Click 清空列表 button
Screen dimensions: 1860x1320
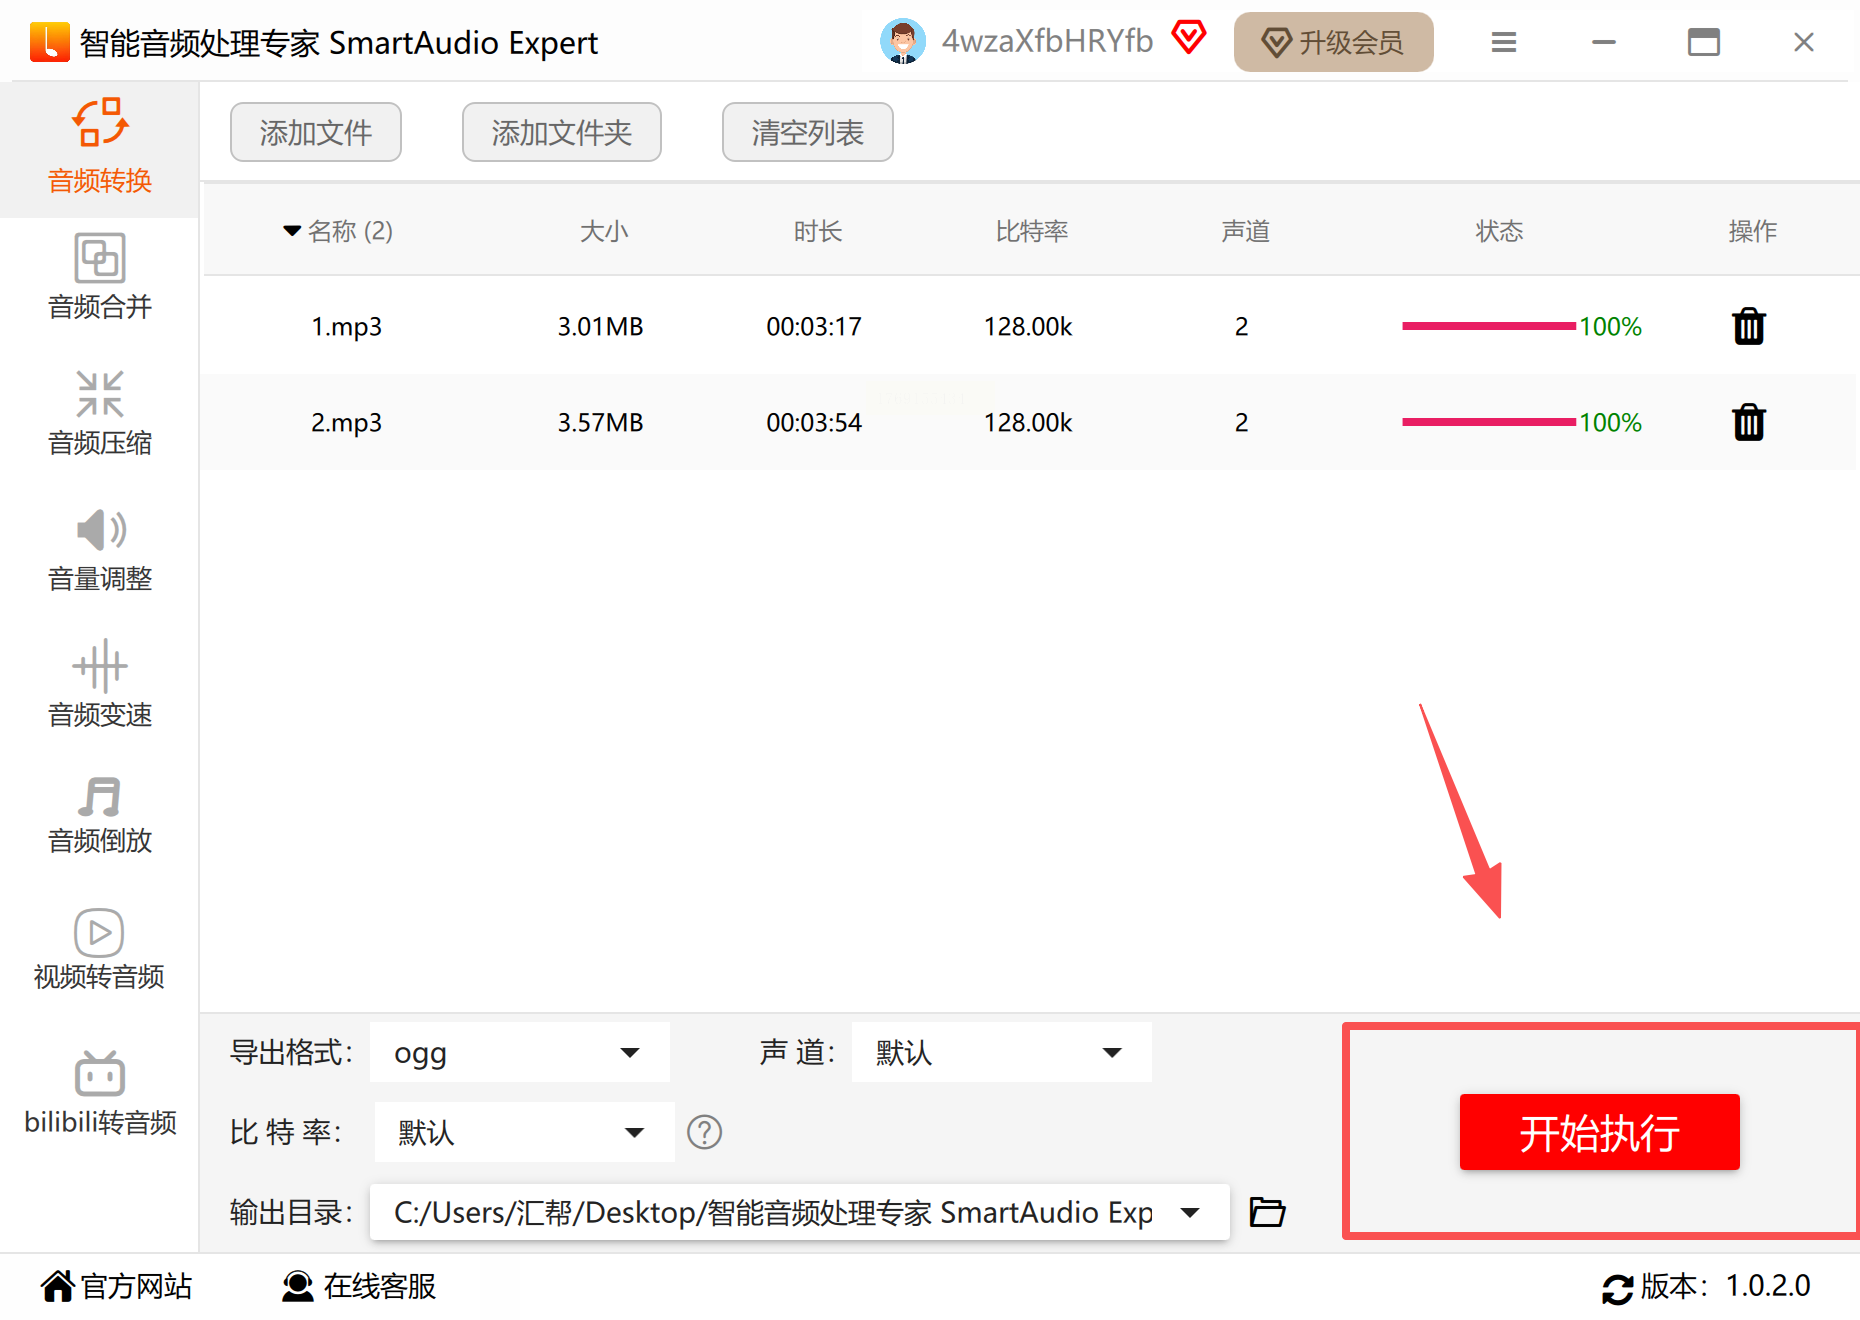[808, 132]
